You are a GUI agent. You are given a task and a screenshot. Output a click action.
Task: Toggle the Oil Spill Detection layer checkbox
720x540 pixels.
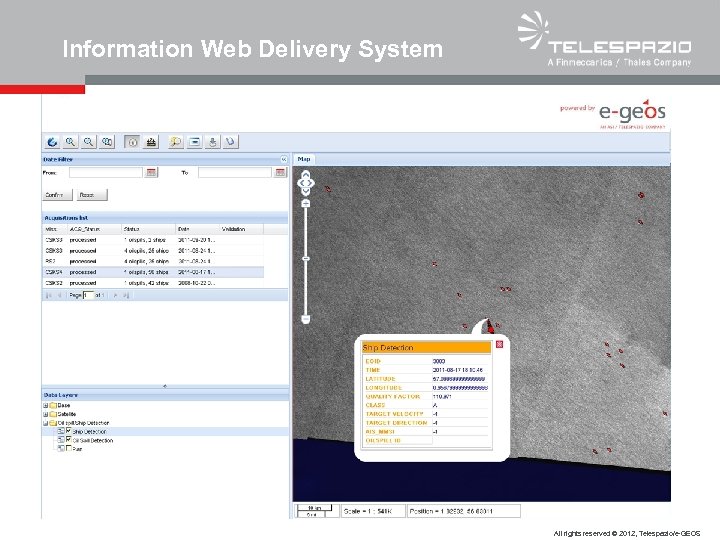tap(69, 440)
